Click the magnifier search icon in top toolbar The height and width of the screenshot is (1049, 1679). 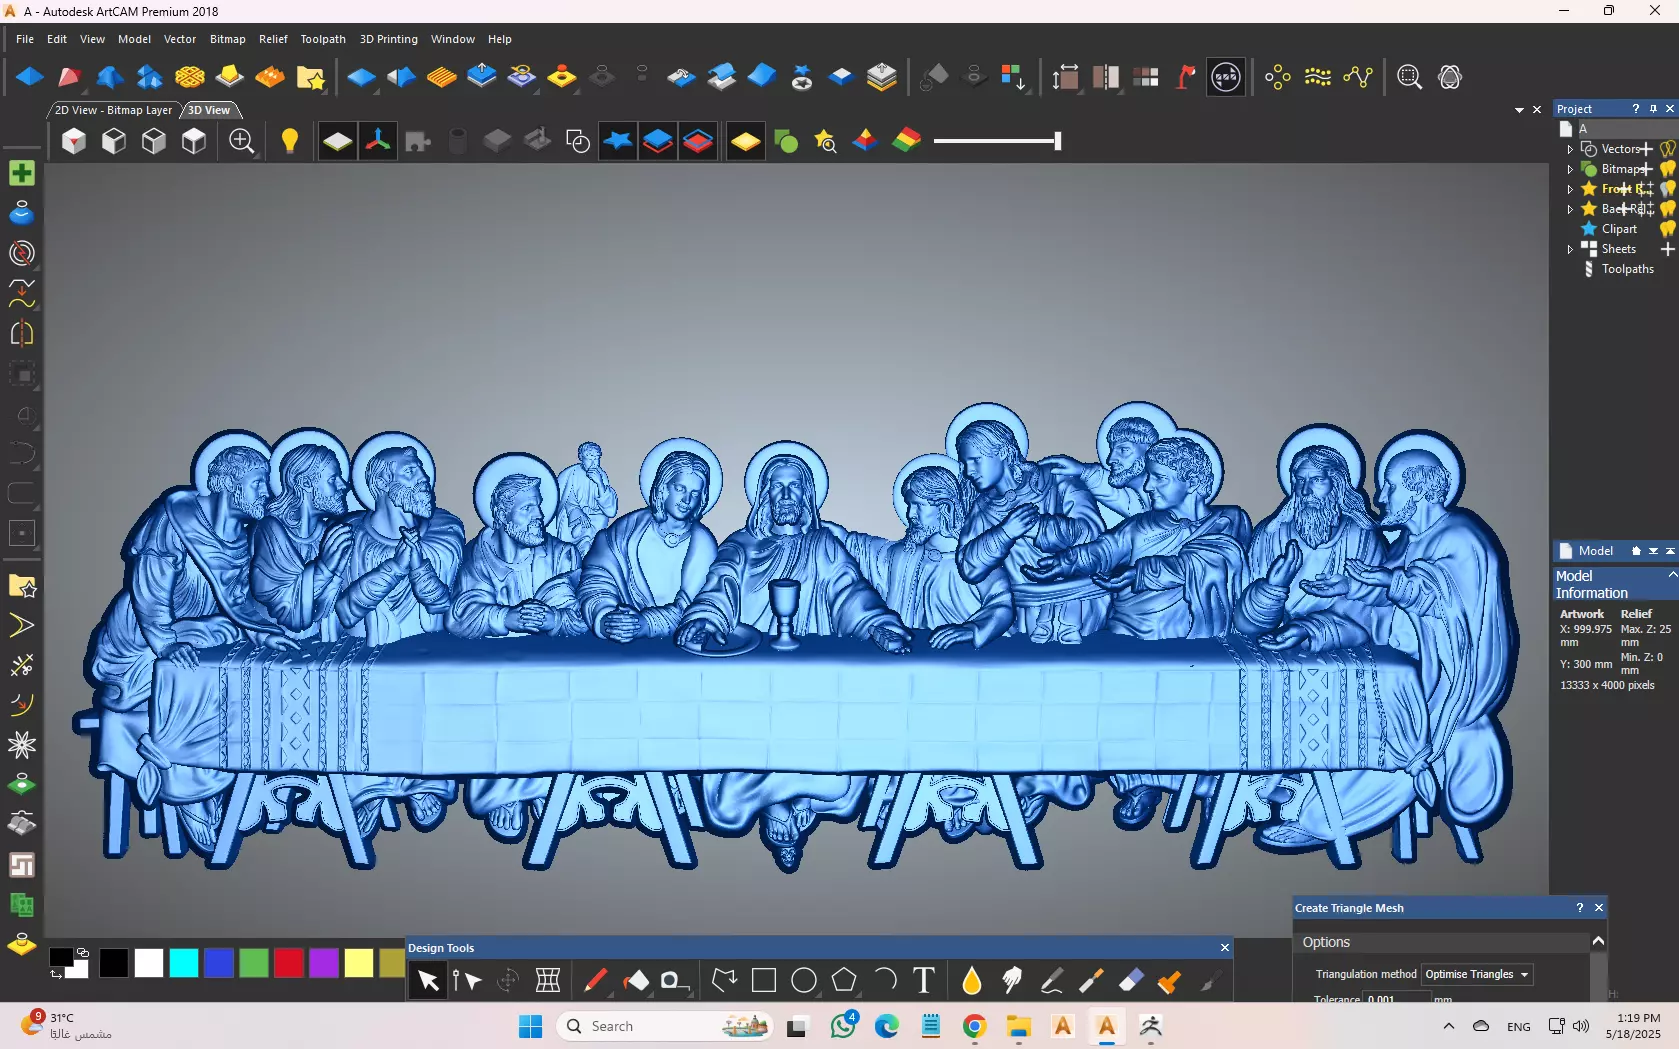click(1409, 77)
